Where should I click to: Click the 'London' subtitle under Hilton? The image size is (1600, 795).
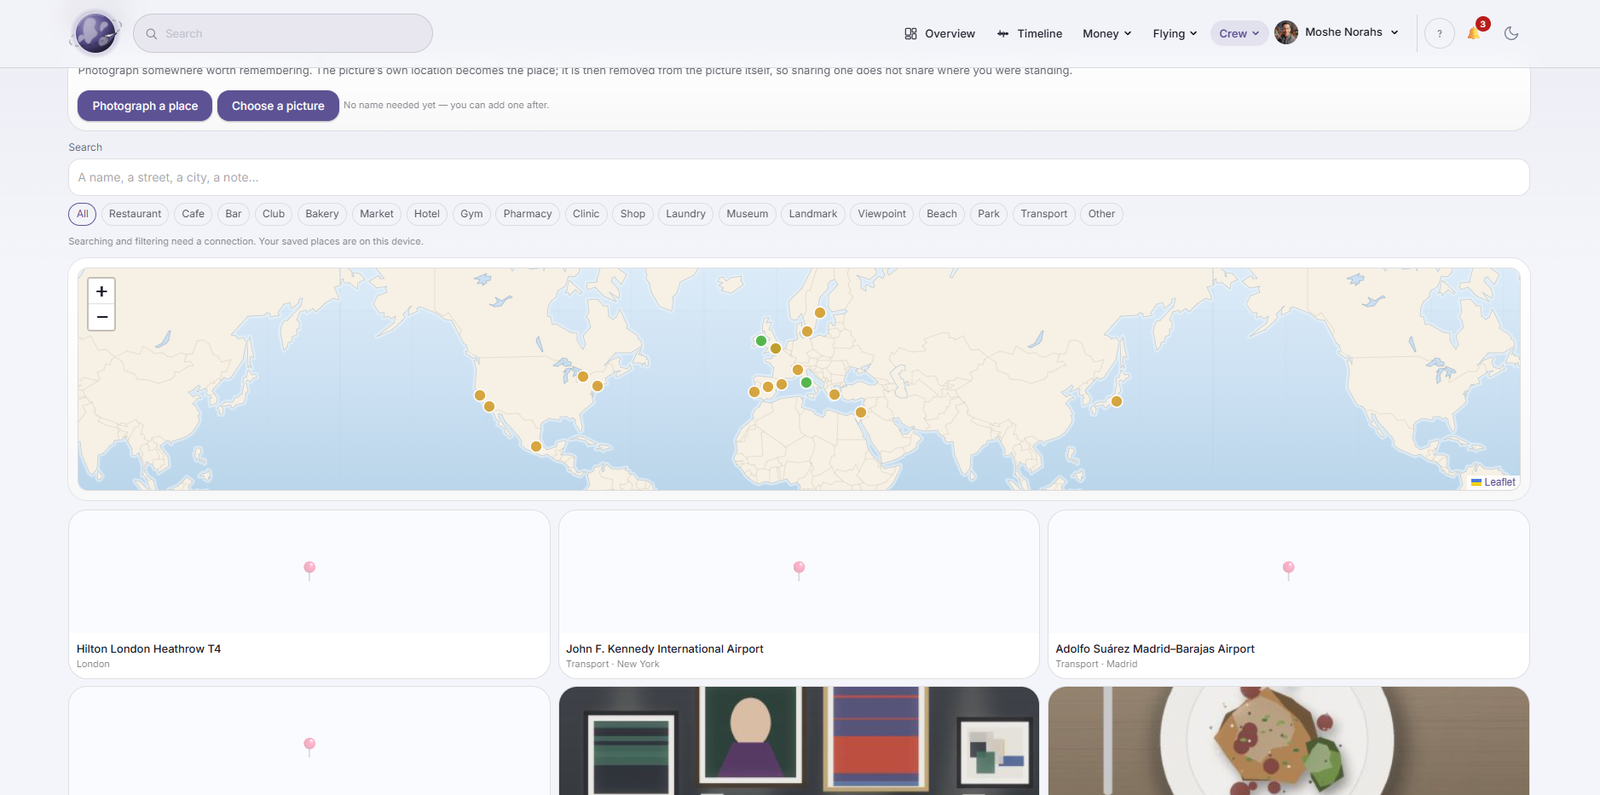coord(93,664)
